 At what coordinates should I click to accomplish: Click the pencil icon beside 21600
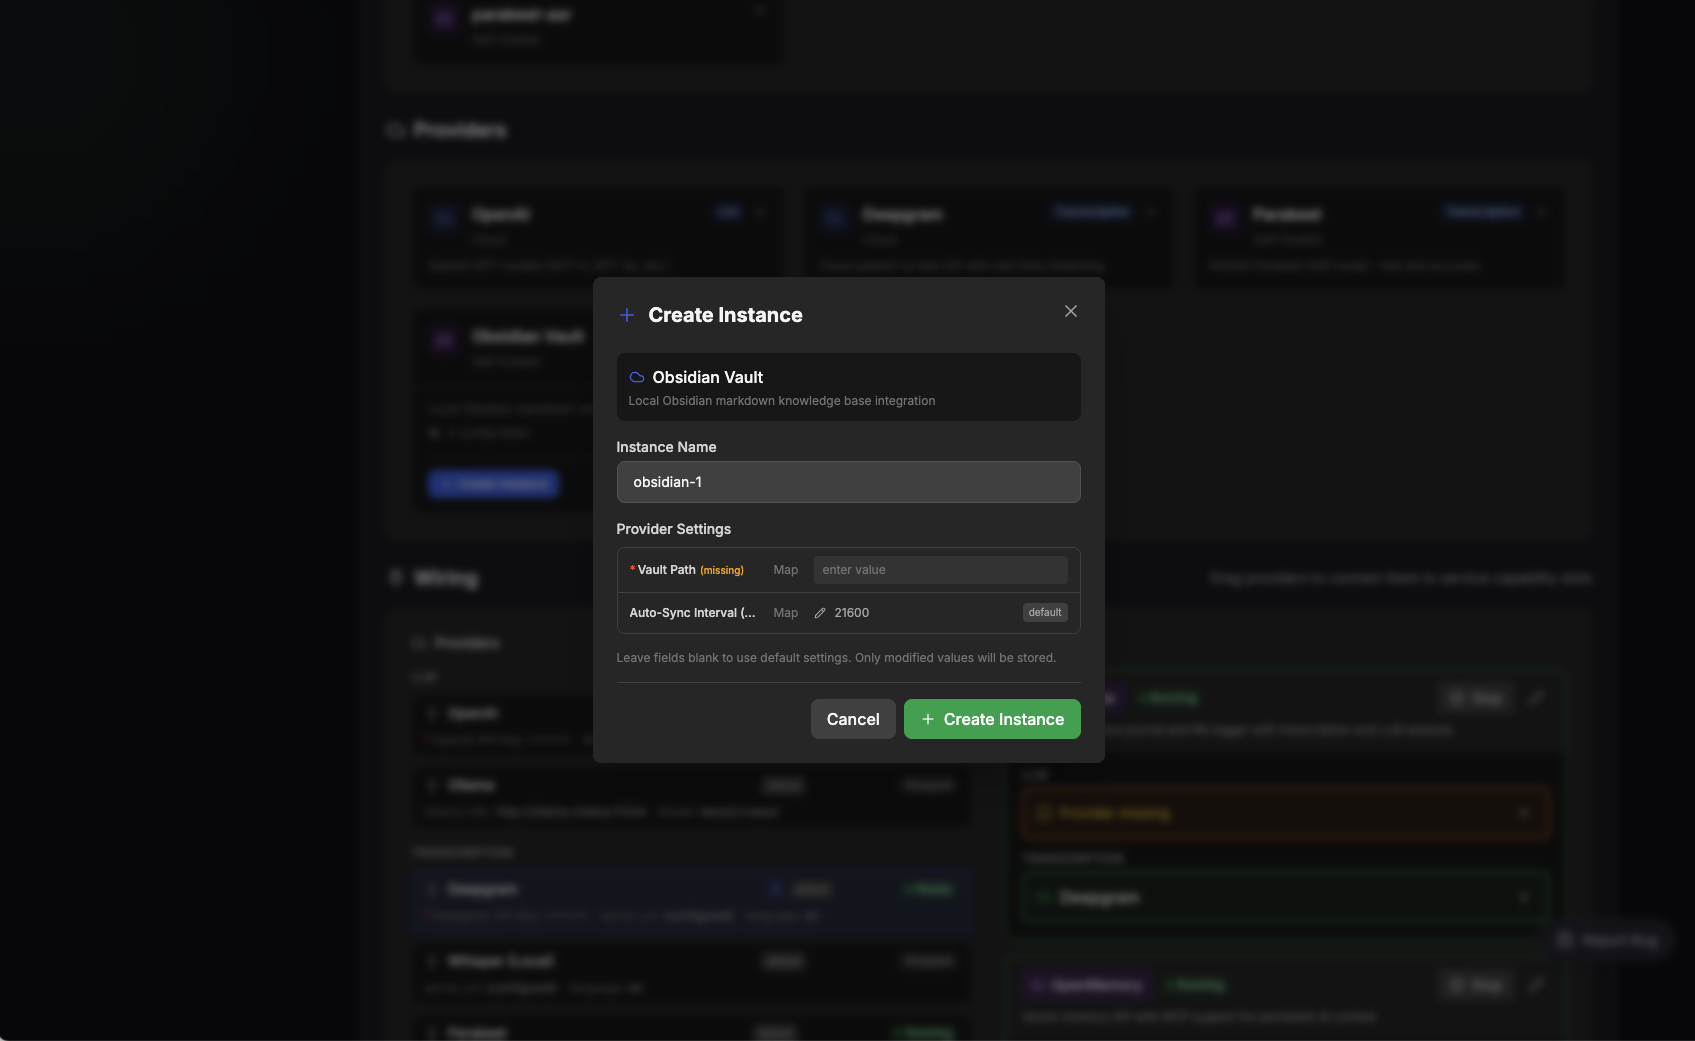coord(819,612)
